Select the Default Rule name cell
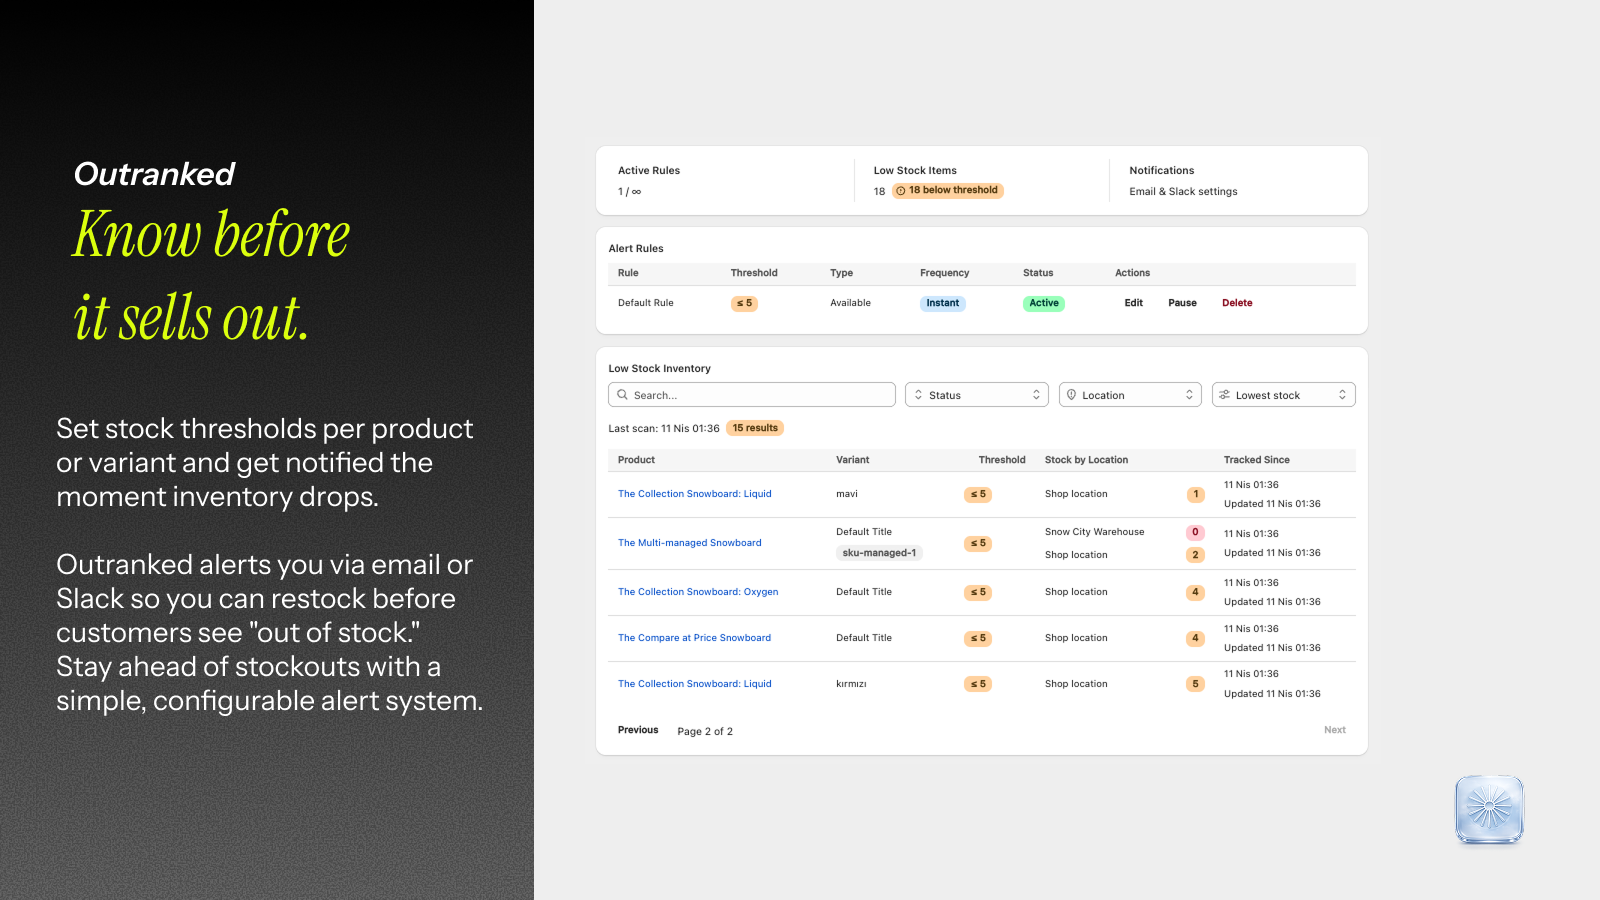Image resolution: width=1600 pixels, height=900 pixels. pyautogui.click(x=646, y=303)
